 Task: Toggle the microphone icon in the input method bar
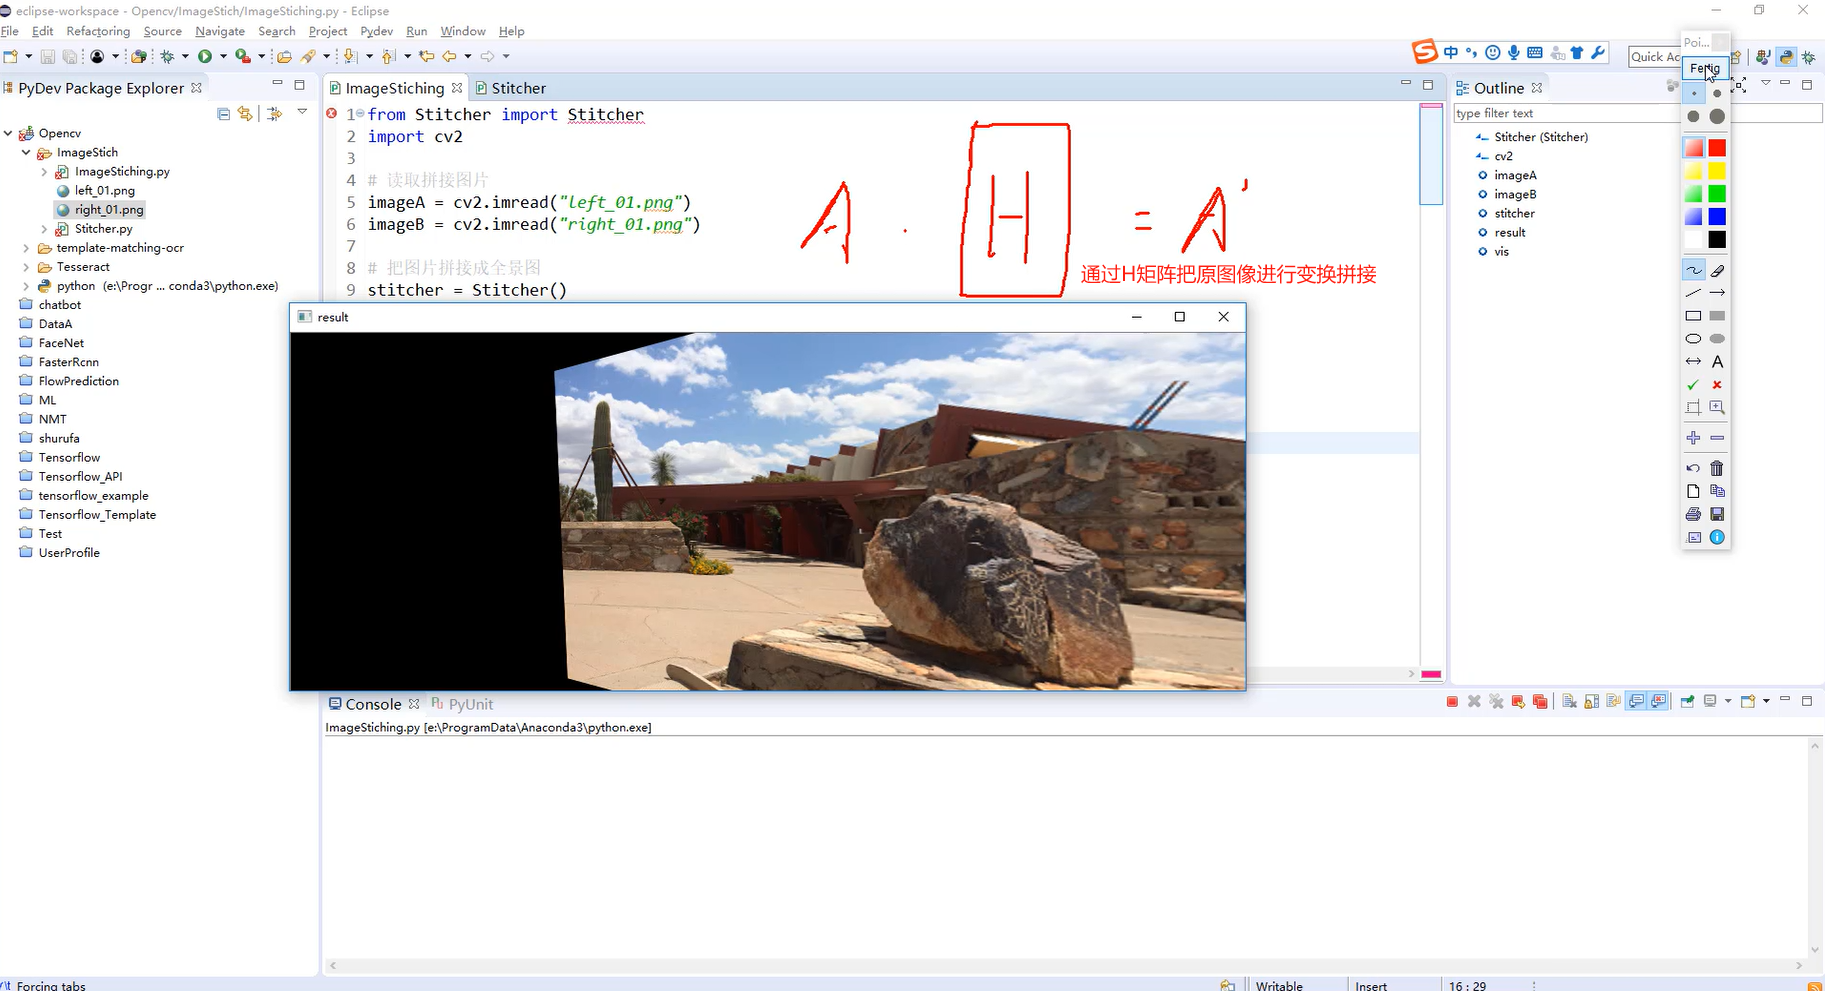1514,53
